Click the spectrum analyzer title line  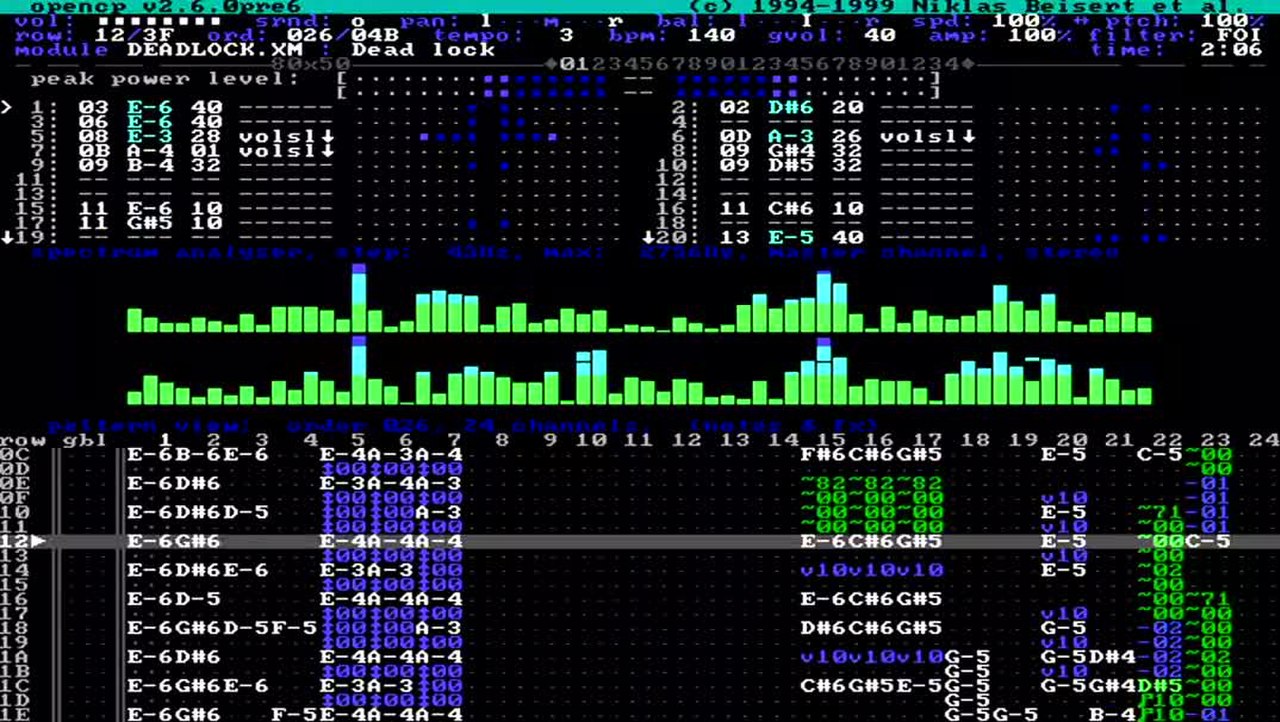(x=575, y=252)
